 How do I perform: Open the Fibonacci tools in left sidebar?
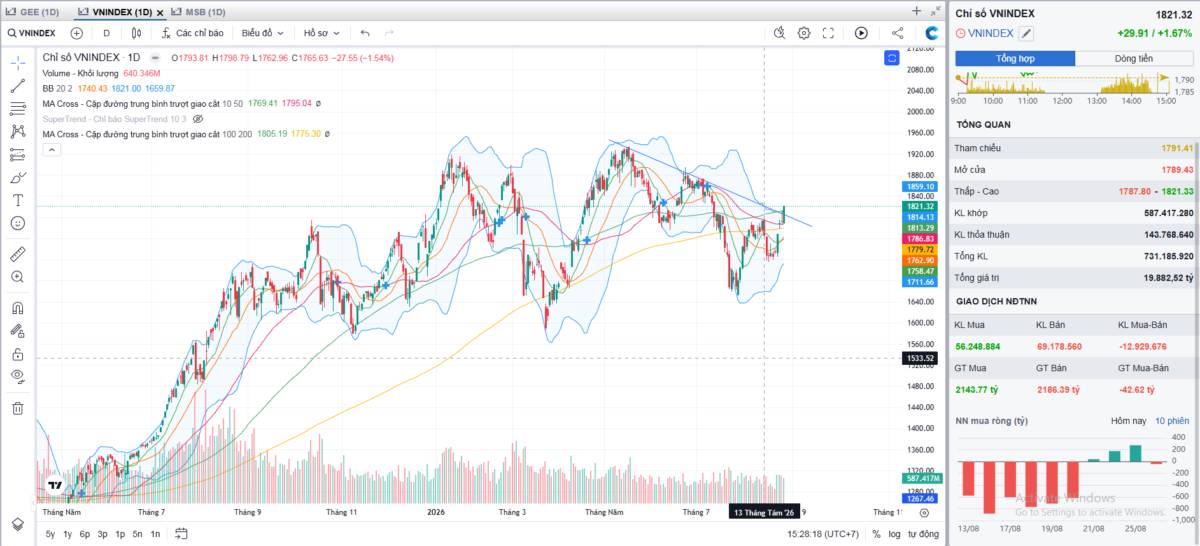(17, 108)
